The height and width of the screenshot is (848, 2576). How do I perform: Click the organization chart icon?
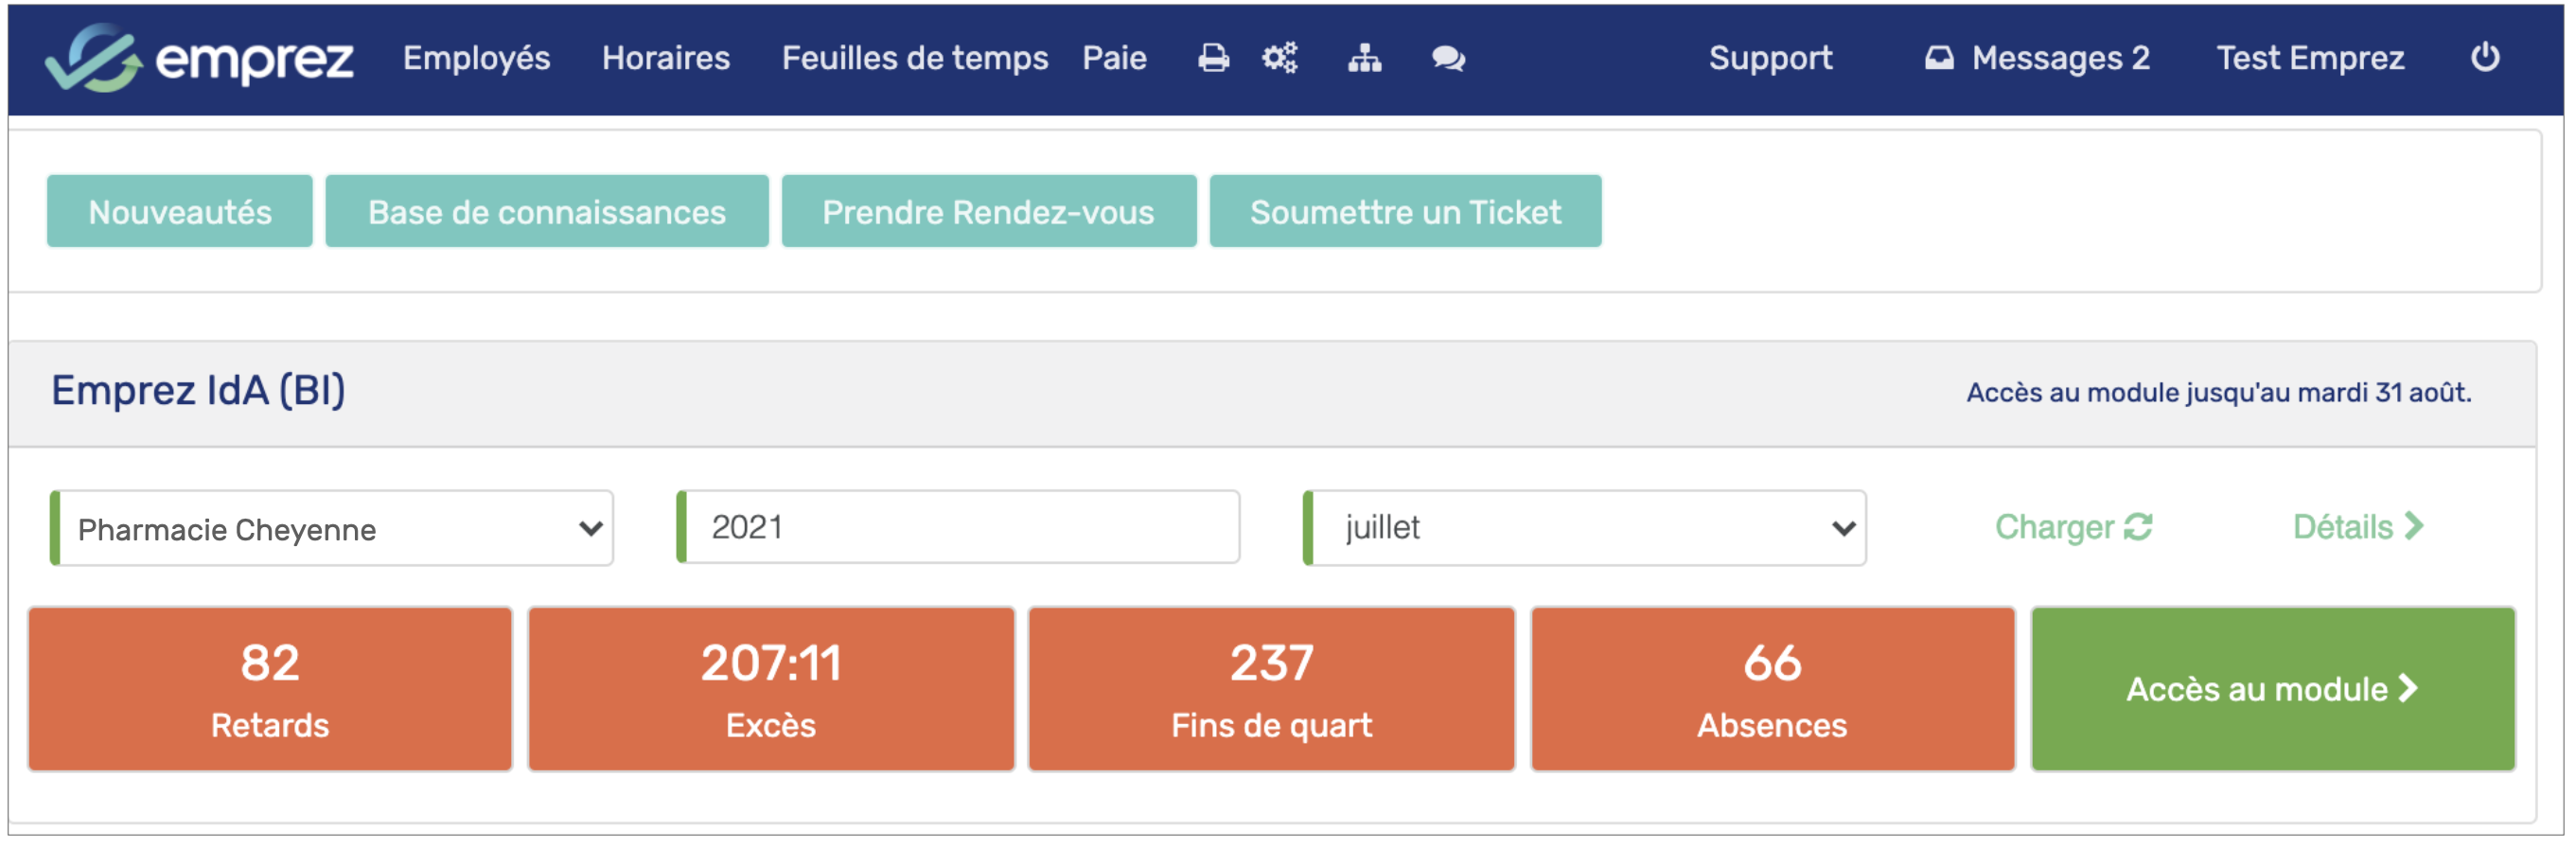point(1364,59)
